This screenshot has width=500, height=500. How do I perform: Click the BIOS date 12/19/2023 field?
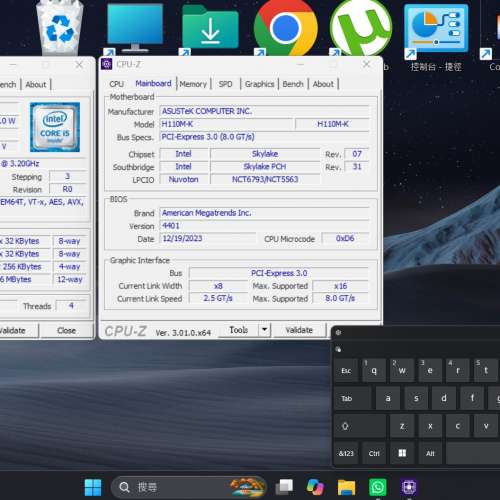coord(208,238)
